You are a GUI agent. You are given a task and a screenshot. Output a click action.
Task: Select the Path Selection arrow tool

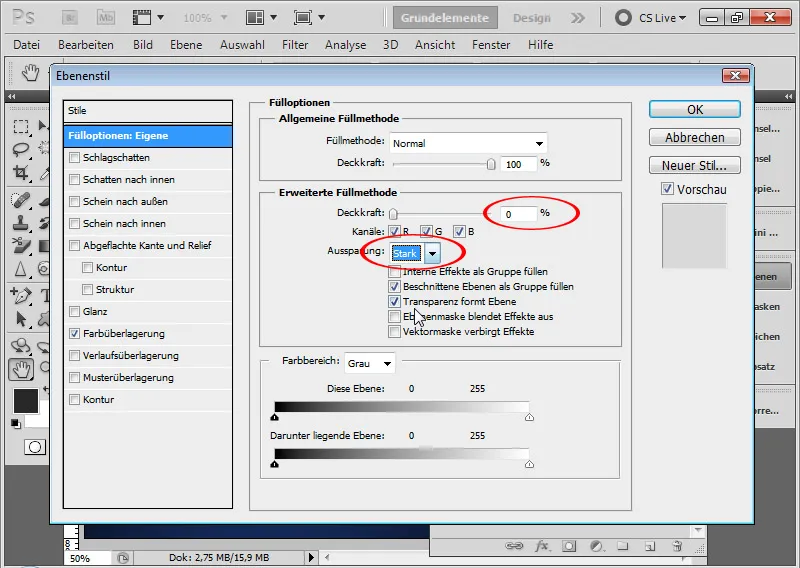(x=21, y=319)
